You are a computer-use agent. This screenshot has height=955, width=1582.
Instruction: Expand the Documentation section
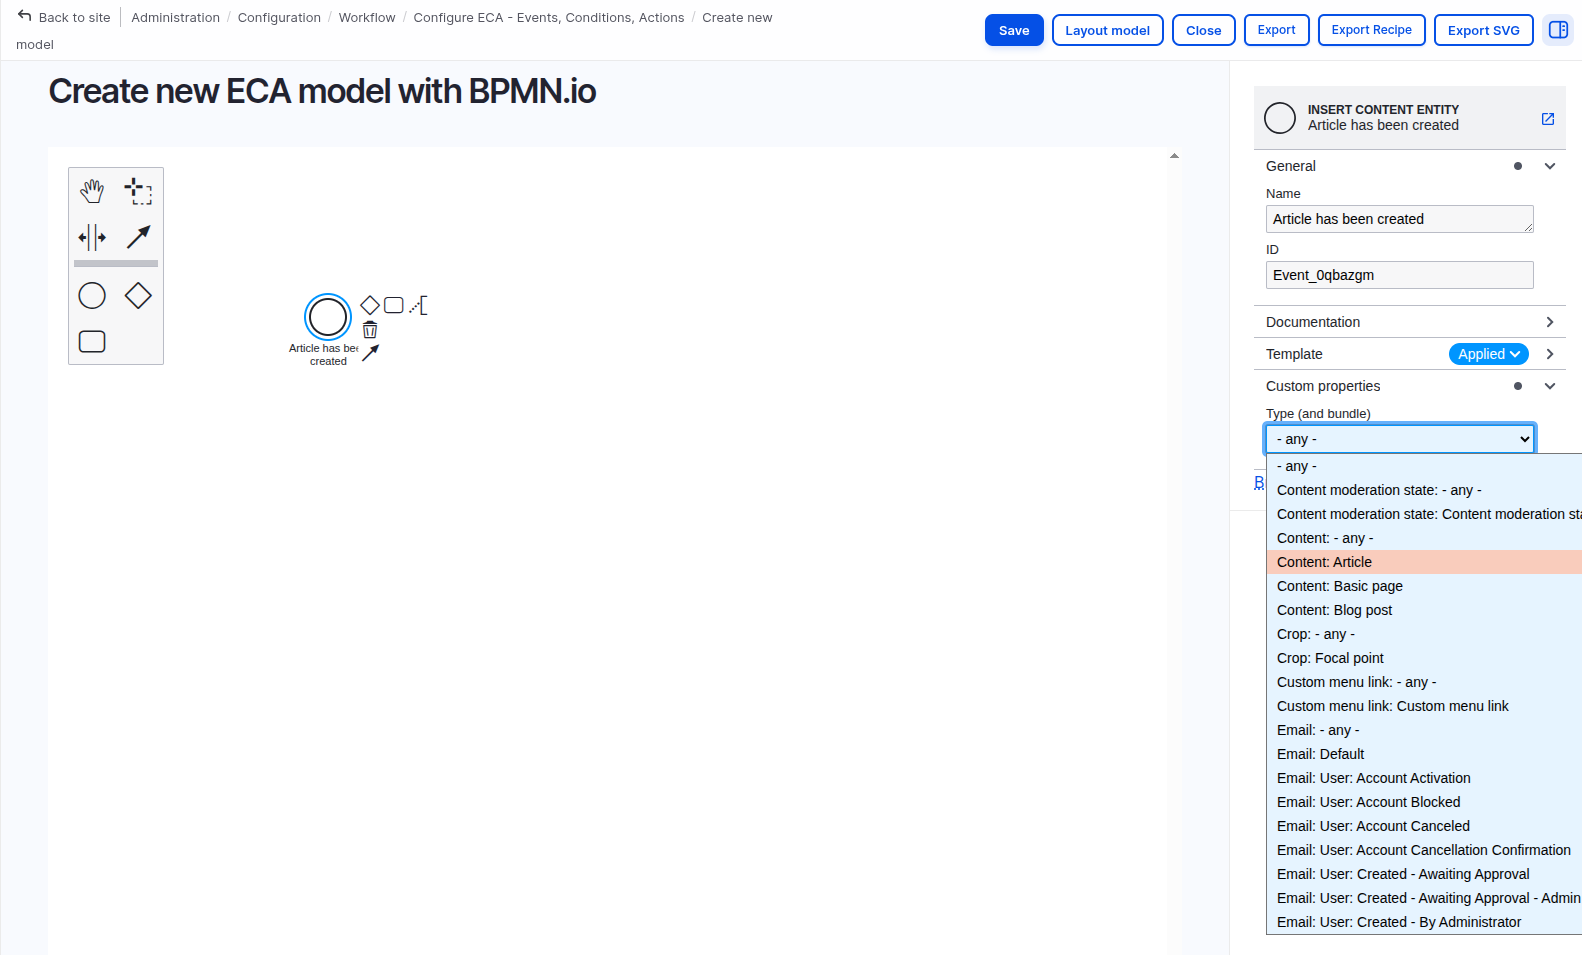pos(1549,322)
